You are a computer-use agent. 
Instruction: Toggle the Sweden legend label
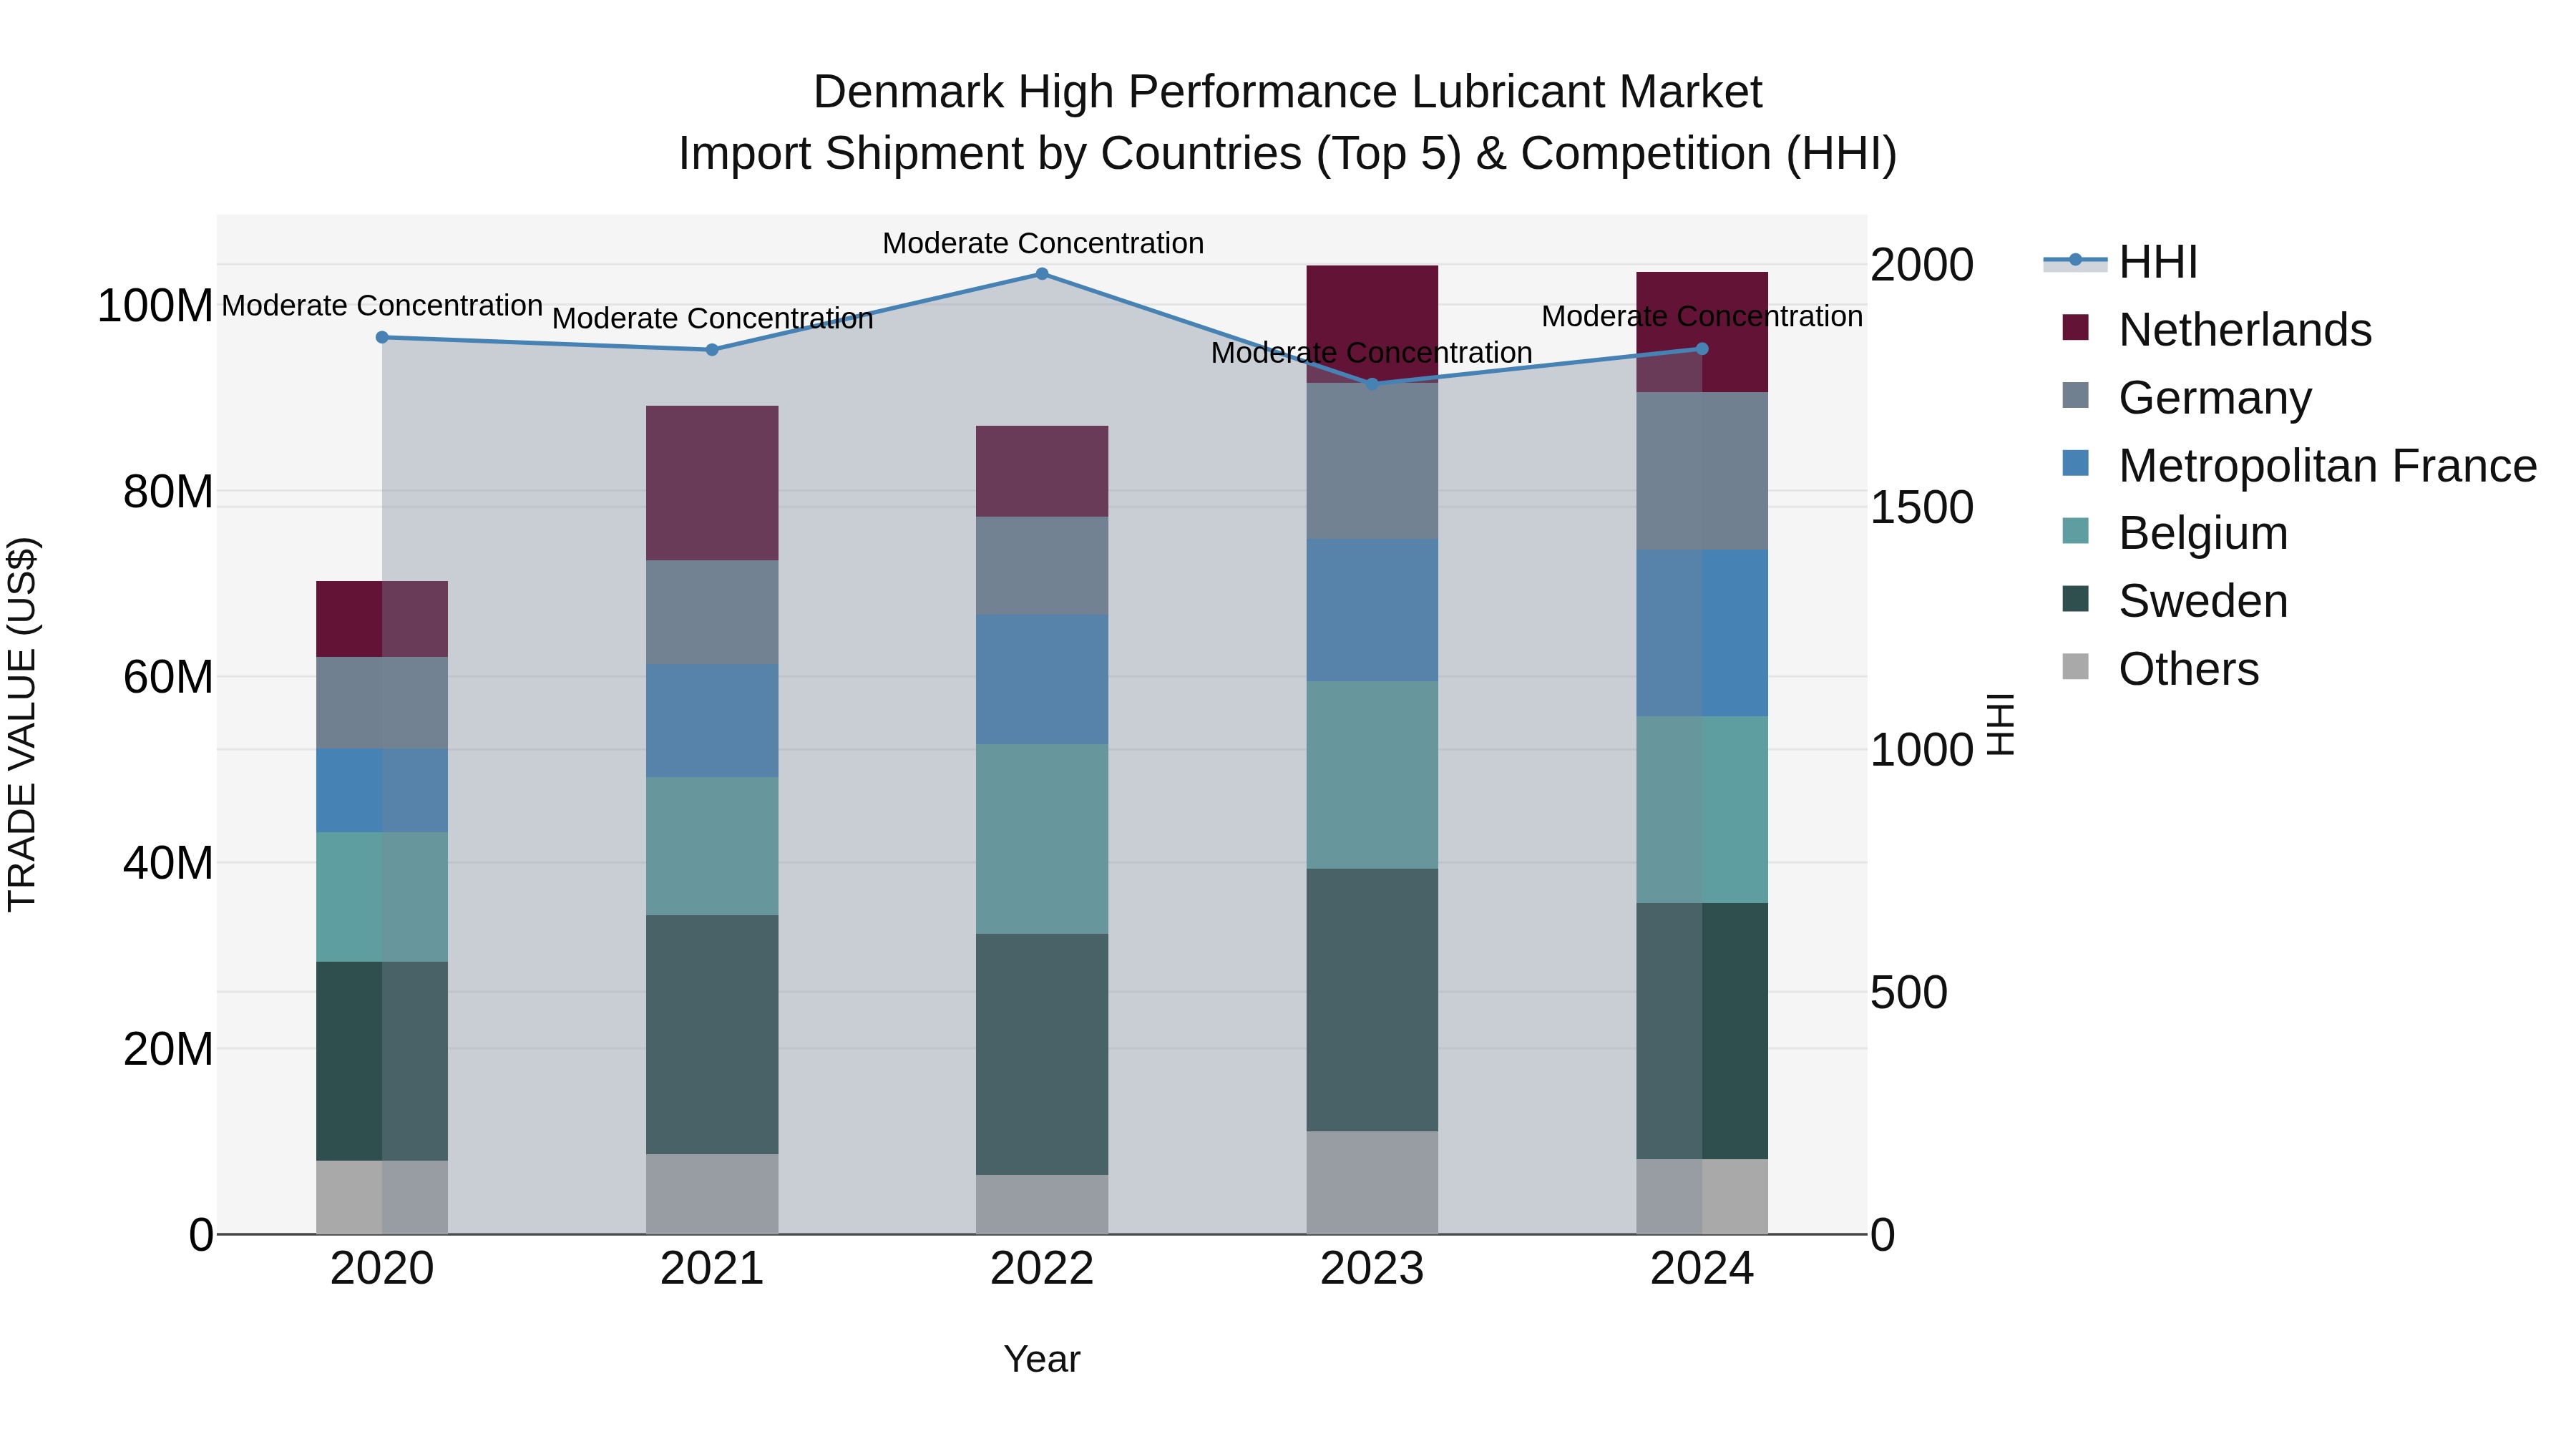pos(2203,601)
